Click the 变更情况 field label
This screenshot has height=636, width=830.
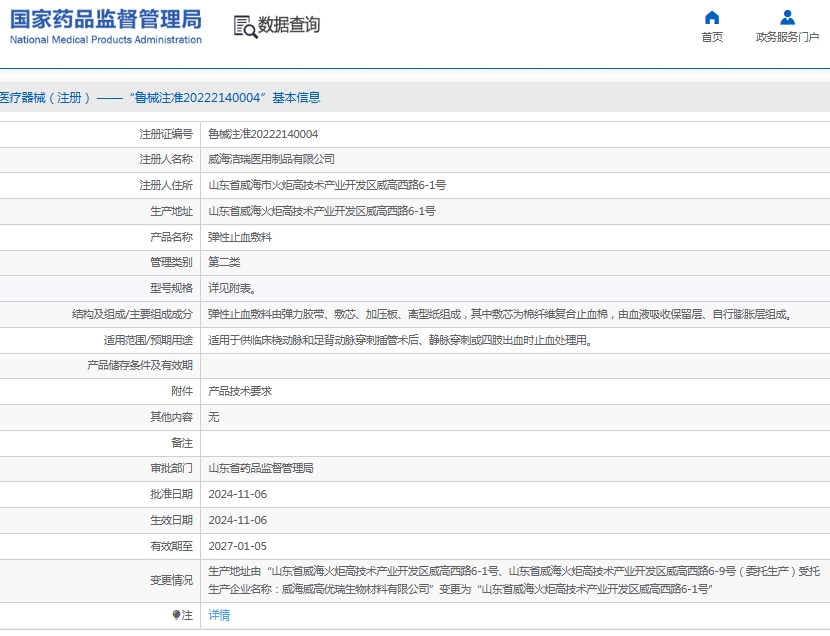pos(172,580)
